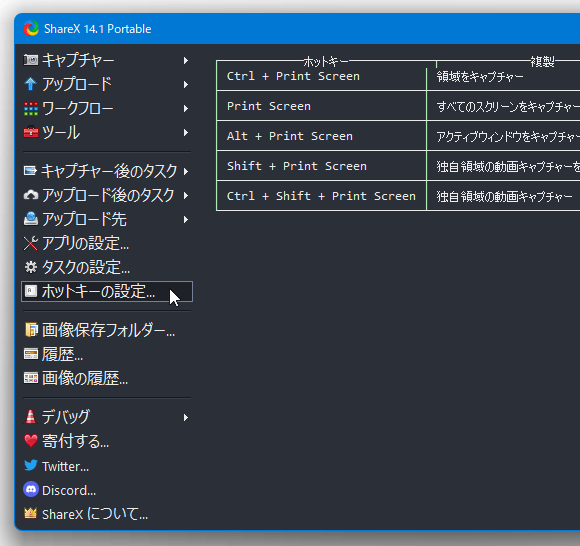Open the アップロード先 menu
The image size is (580, 546).
point(107,219)
